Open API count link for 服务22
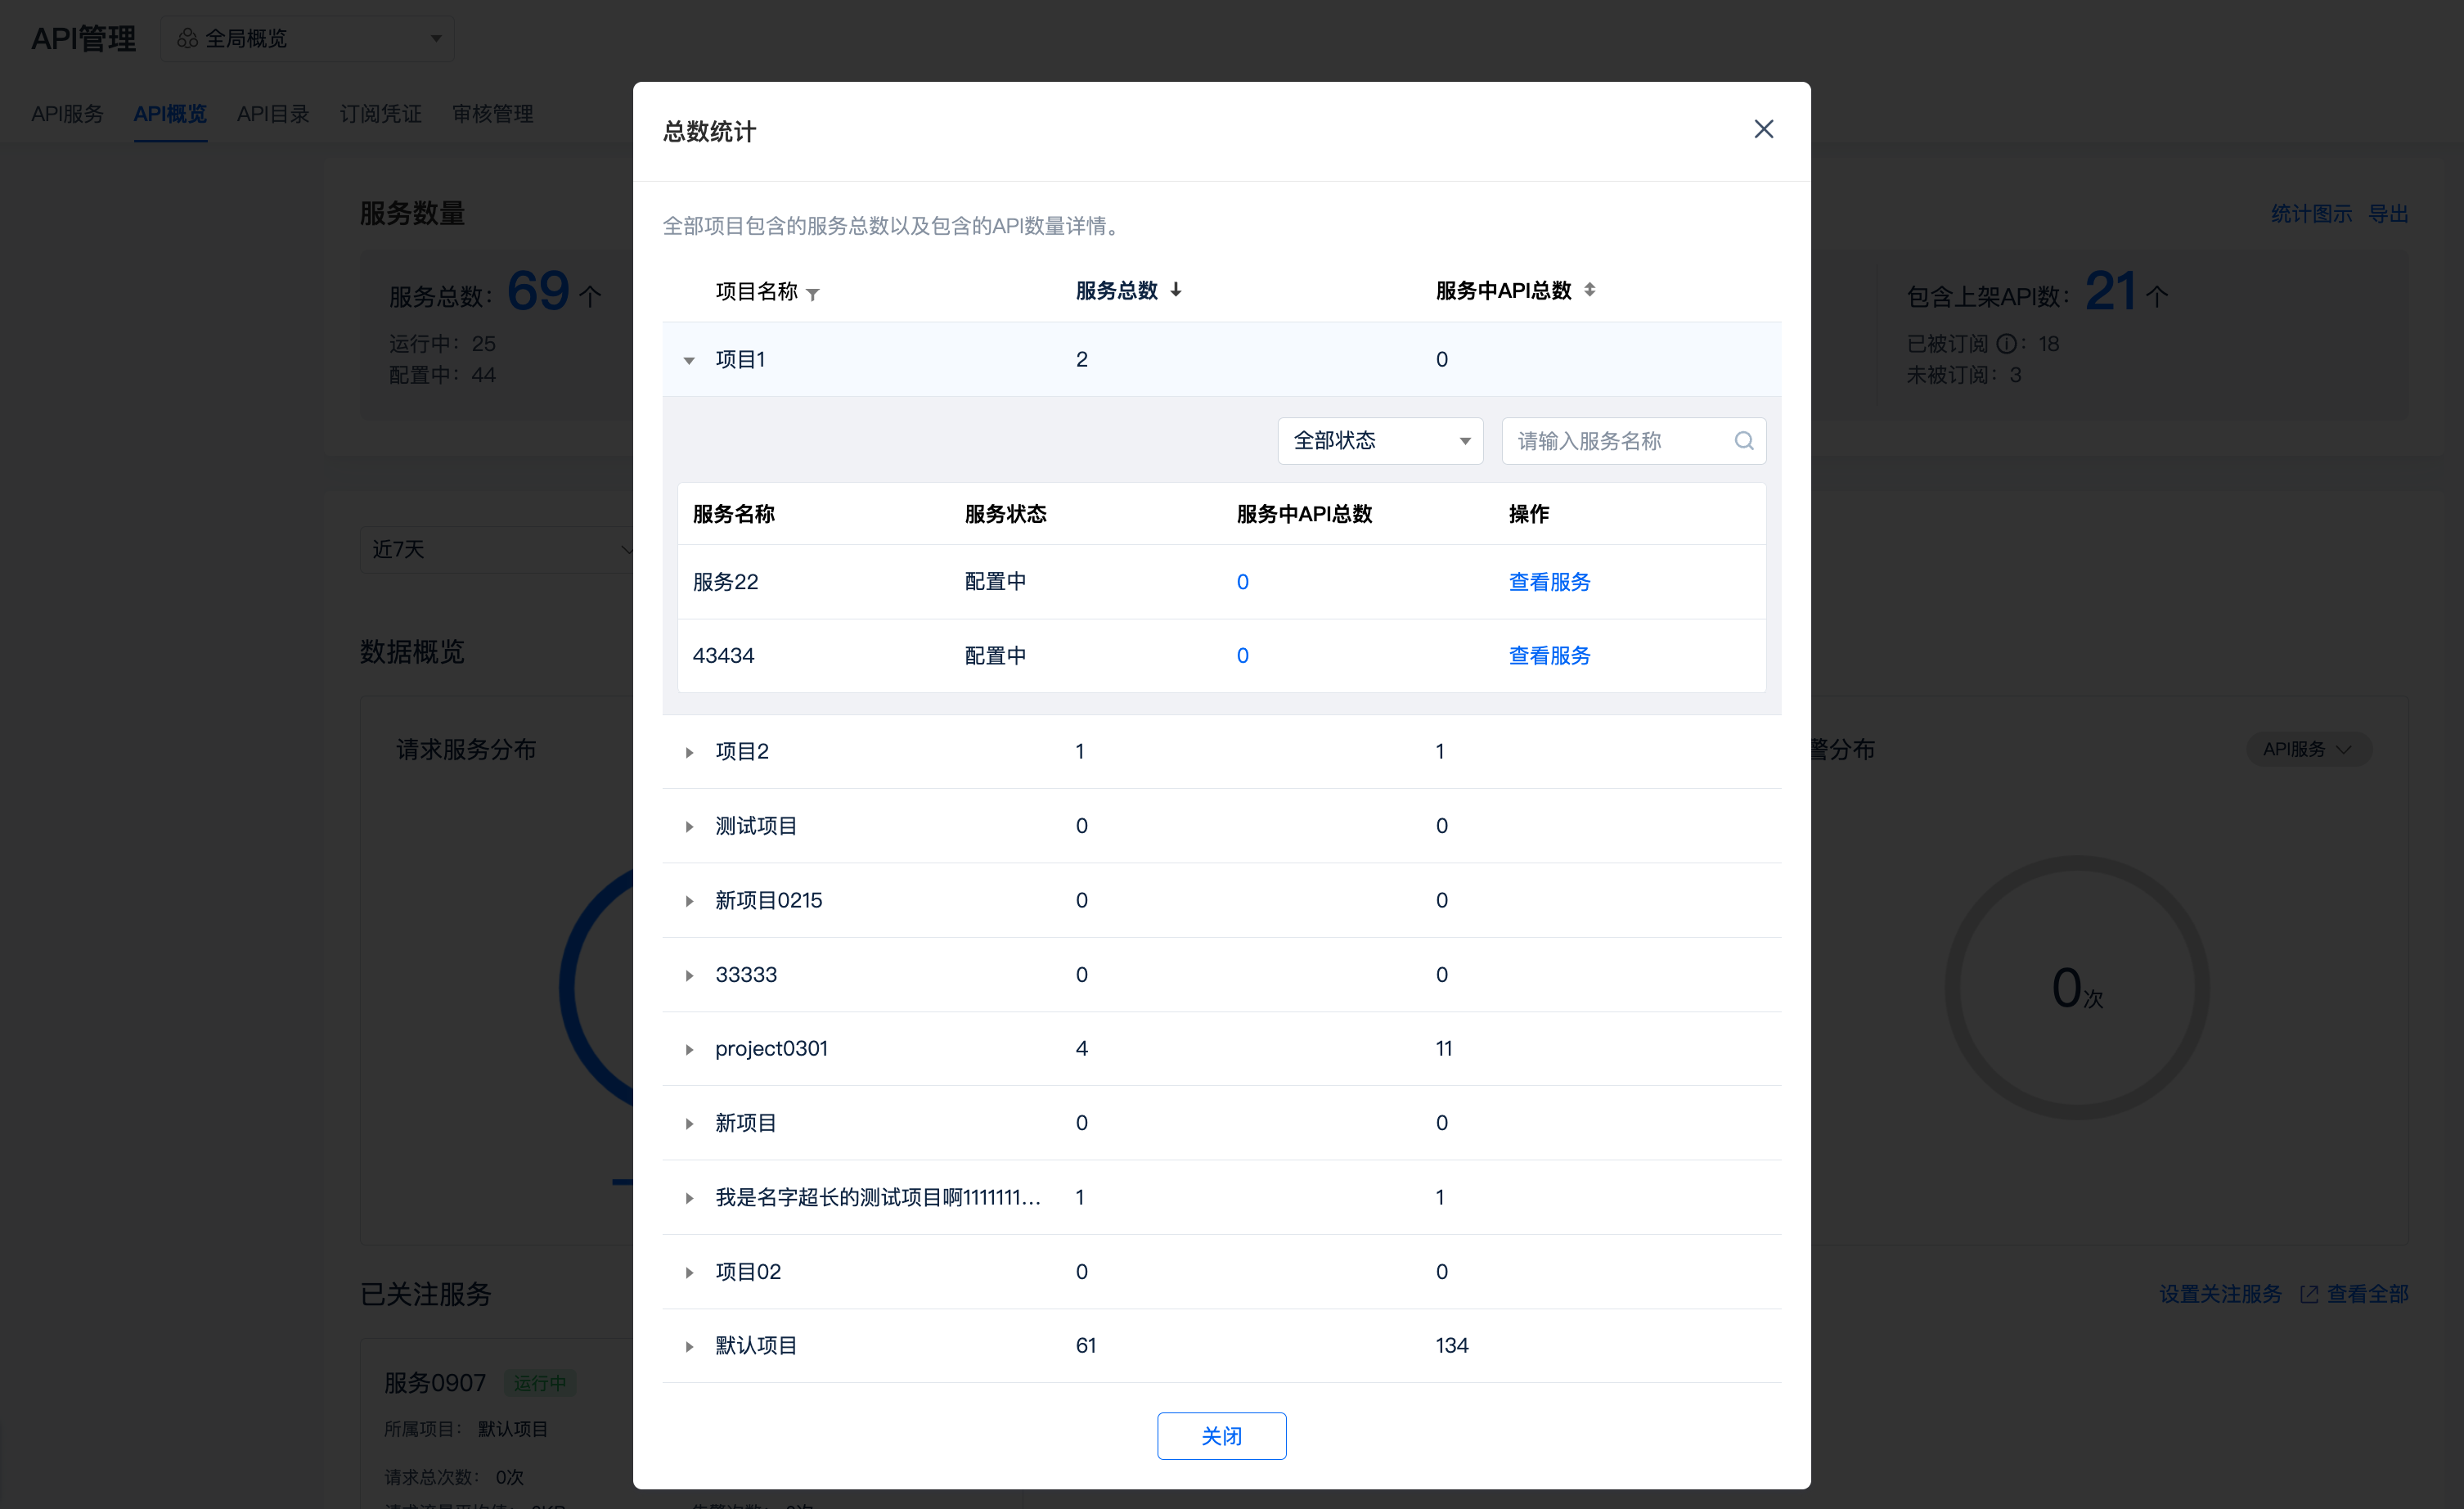The image size is (2464, 1509). [1242, 582]
